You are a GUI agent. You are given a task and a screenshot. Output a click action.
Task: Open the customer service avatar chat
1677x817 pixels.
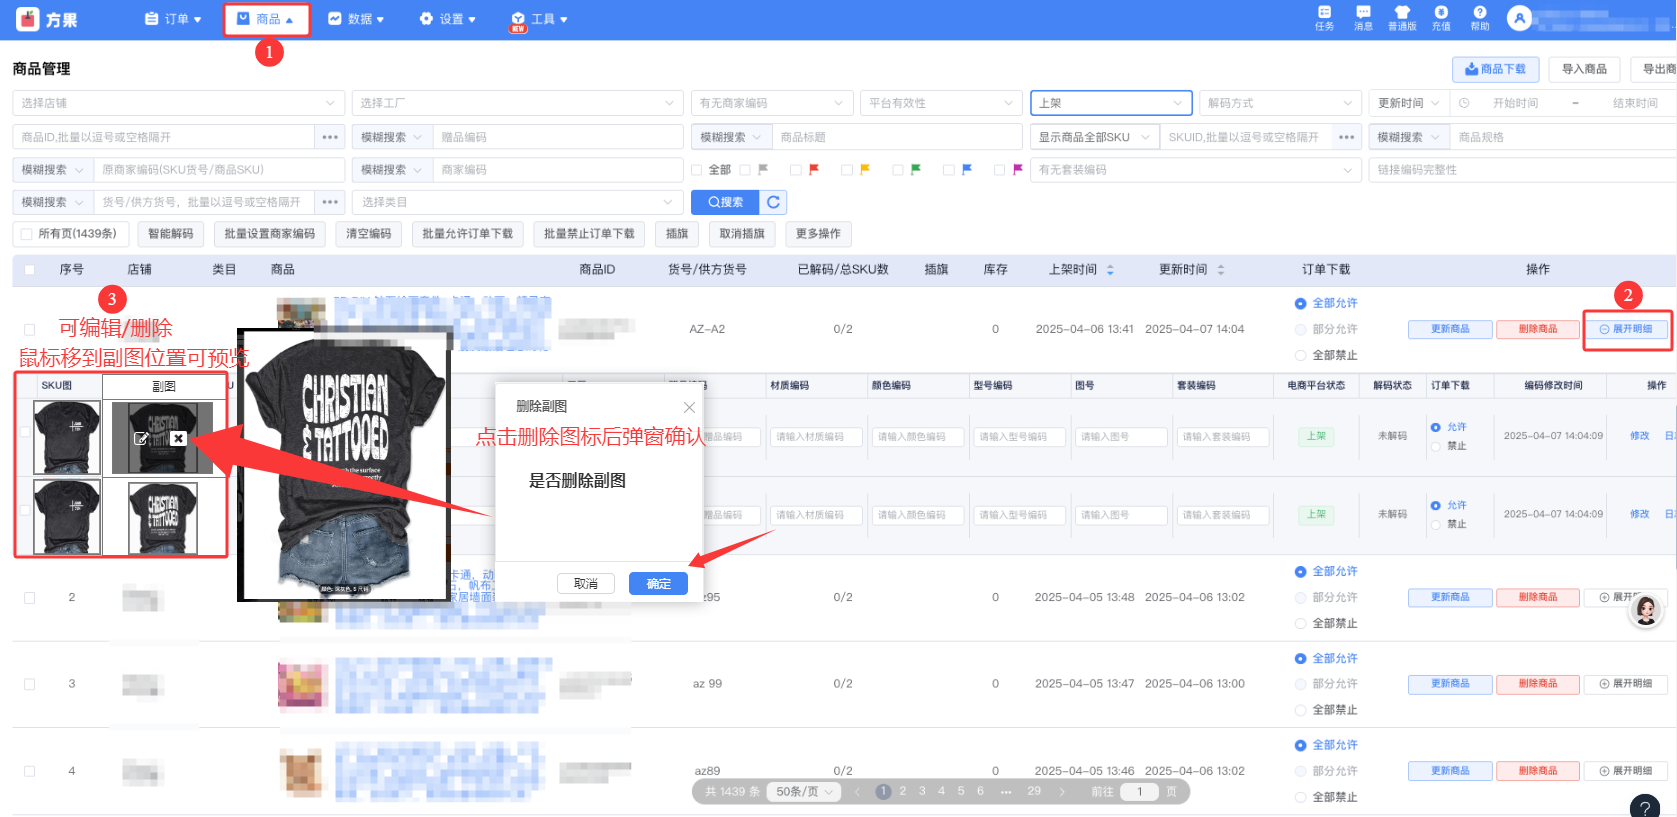1646,609
